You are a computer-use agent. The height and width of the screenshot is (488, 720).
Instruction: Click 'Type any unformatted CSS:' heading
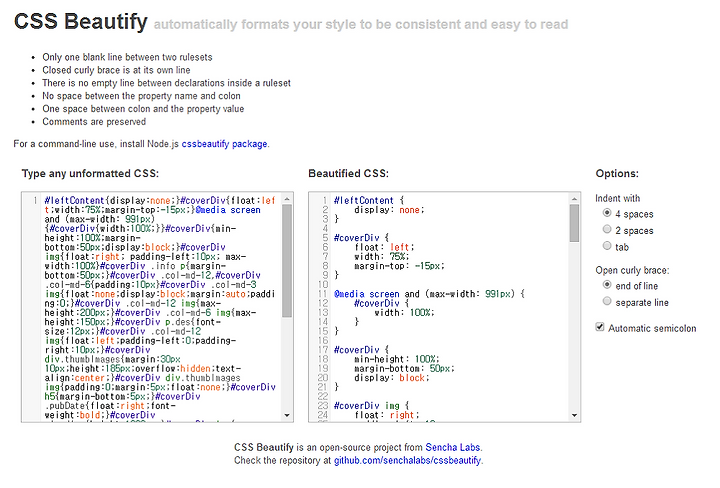(x=90, y=174)
